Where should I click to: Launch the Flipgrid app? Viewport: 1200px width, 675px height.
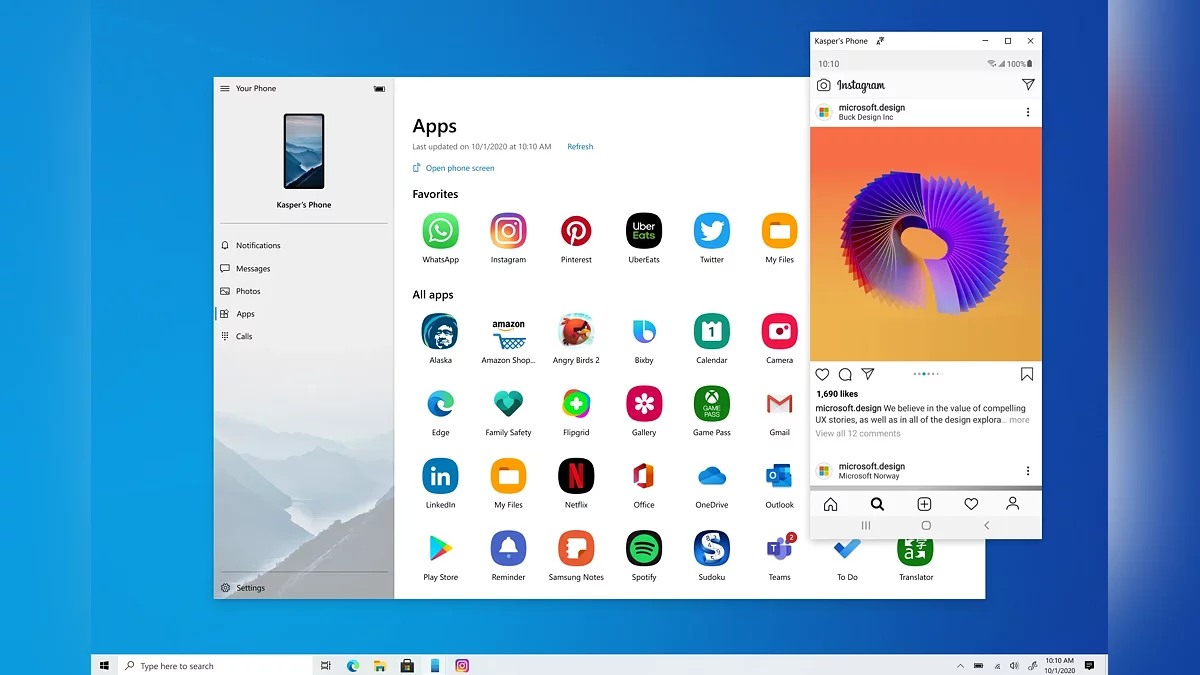click(576, 404)
